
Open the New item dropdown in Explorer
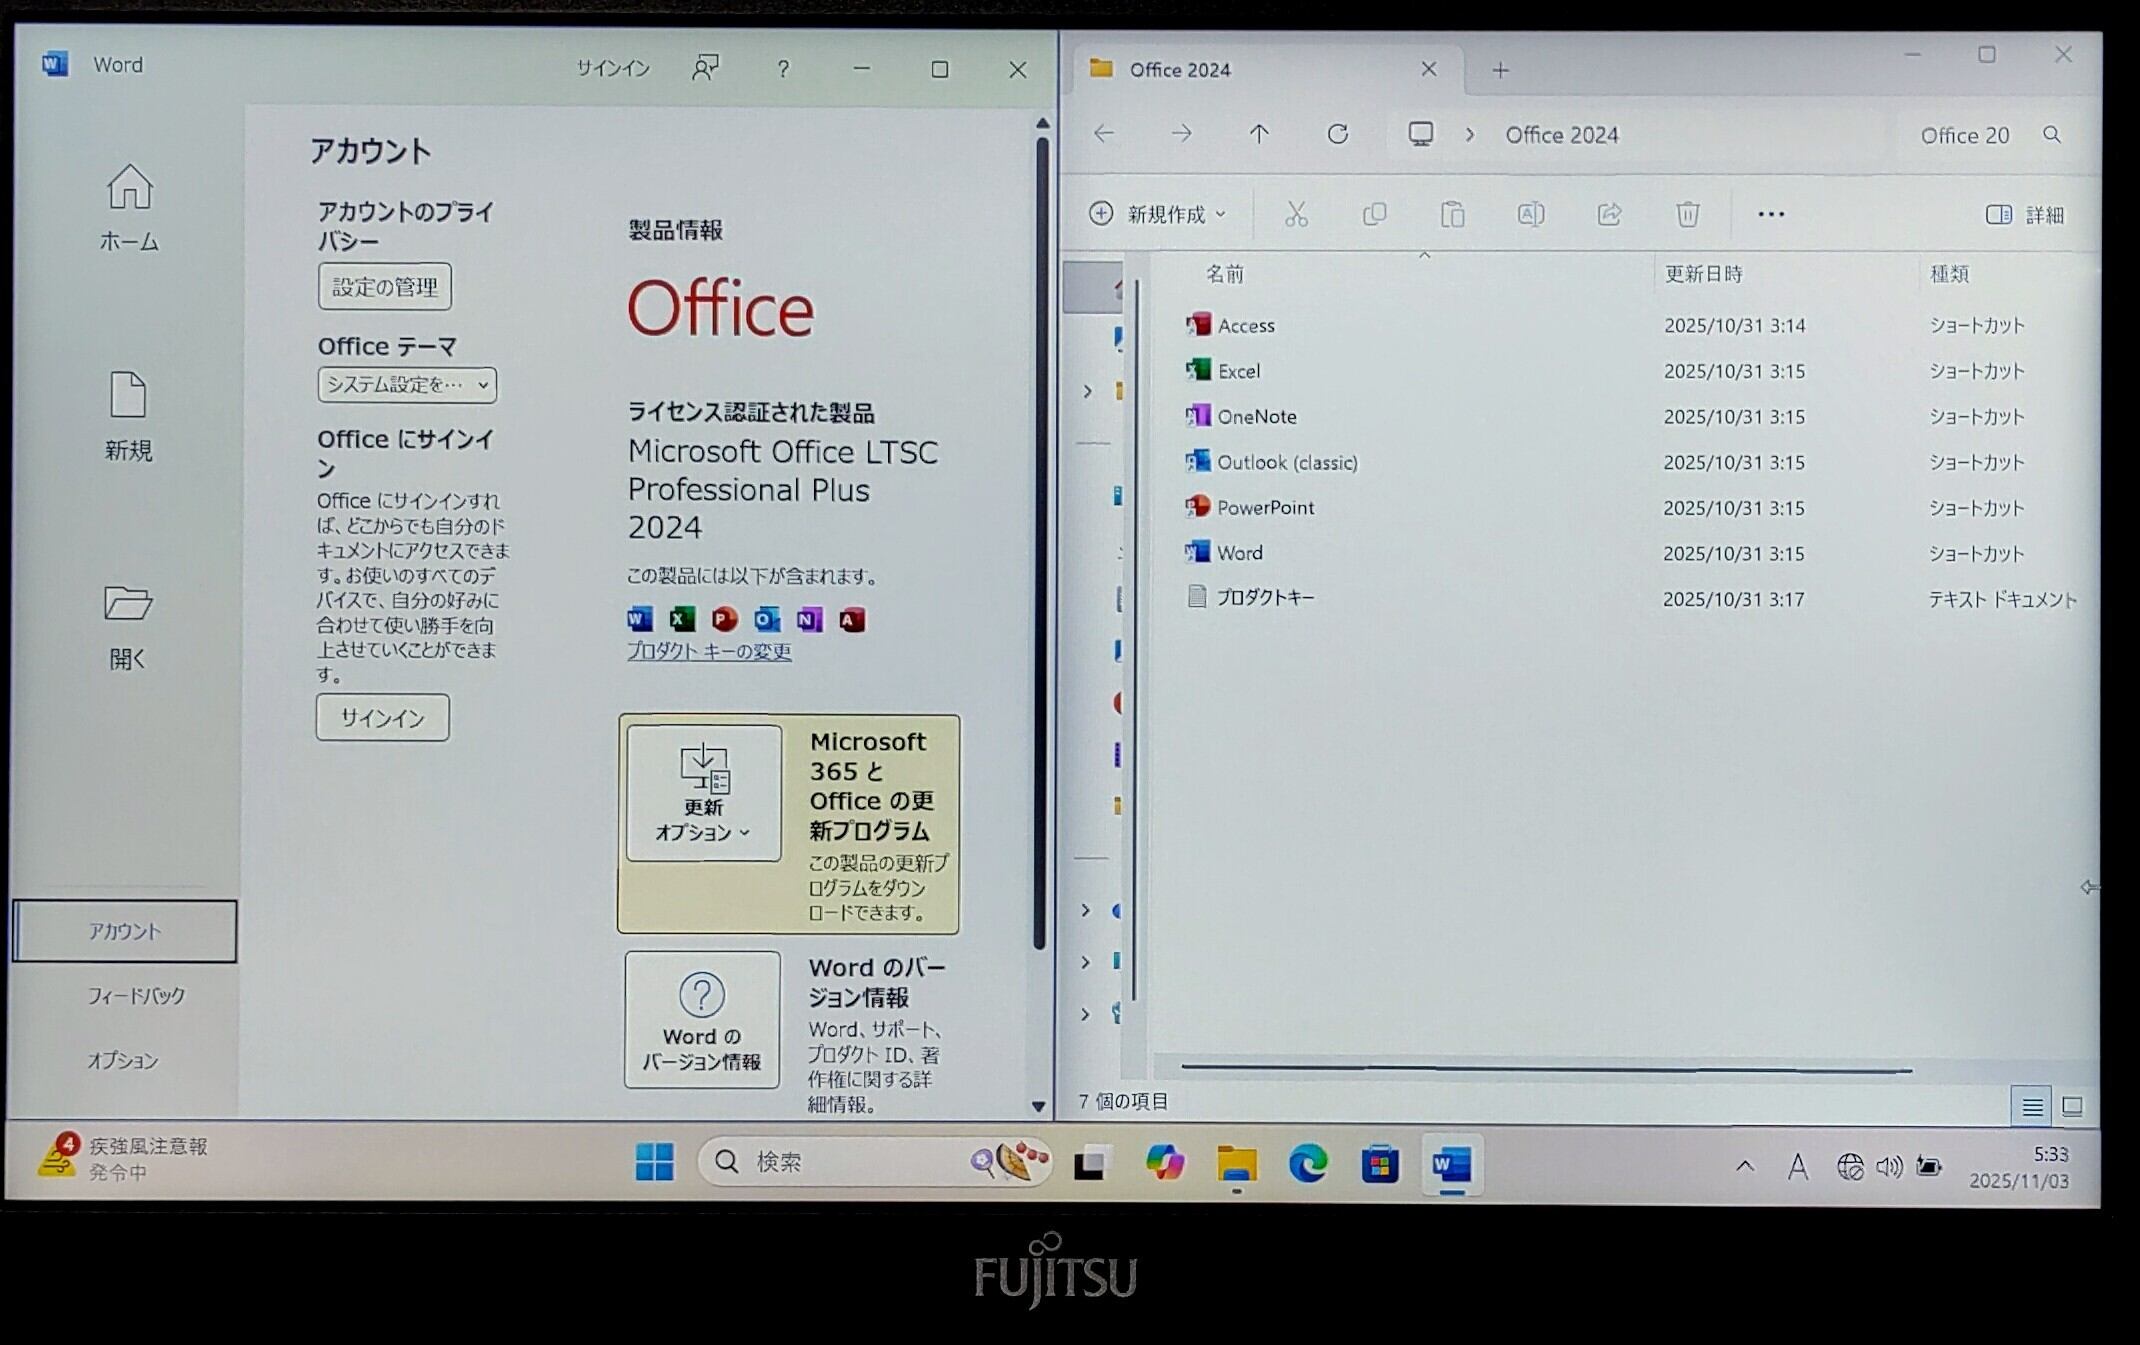click(1158, 214)
